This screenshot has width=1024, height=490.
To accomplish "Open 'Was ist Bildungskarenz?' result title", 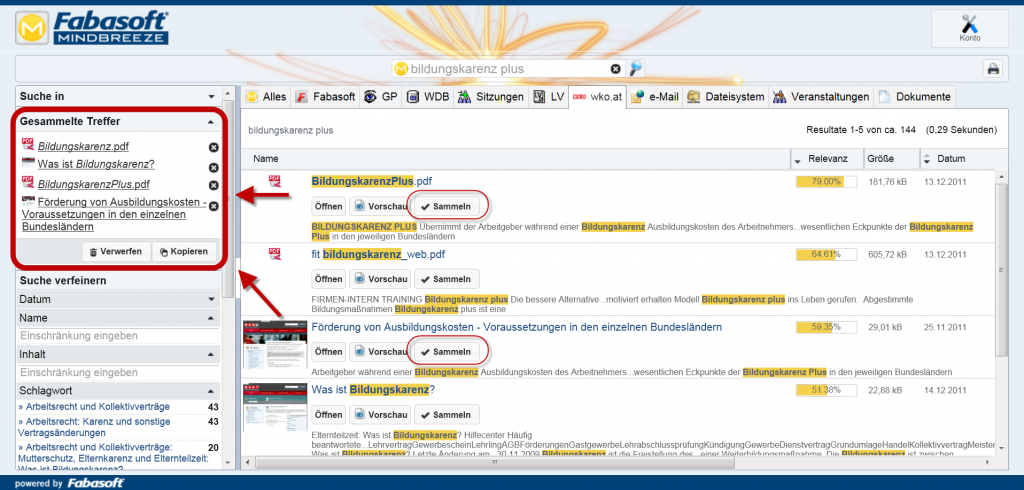I will point(373,390).
